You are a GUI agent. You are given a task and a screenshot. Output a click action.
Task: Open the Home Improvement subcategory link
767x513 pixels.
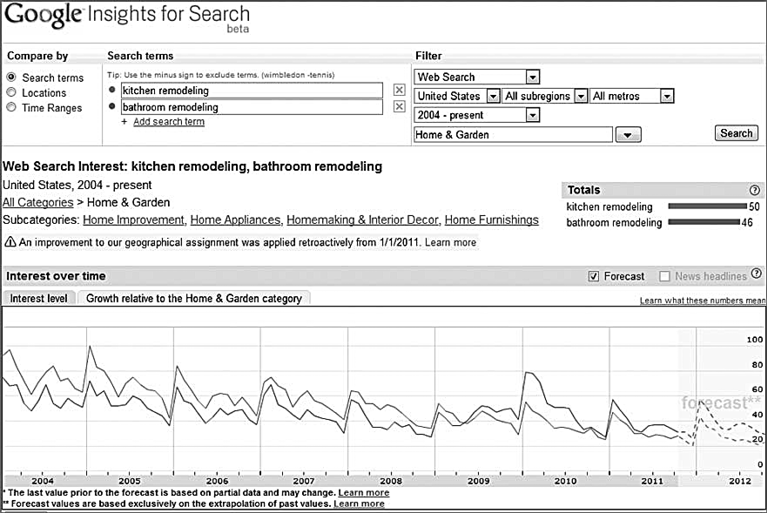click(134, 220)
